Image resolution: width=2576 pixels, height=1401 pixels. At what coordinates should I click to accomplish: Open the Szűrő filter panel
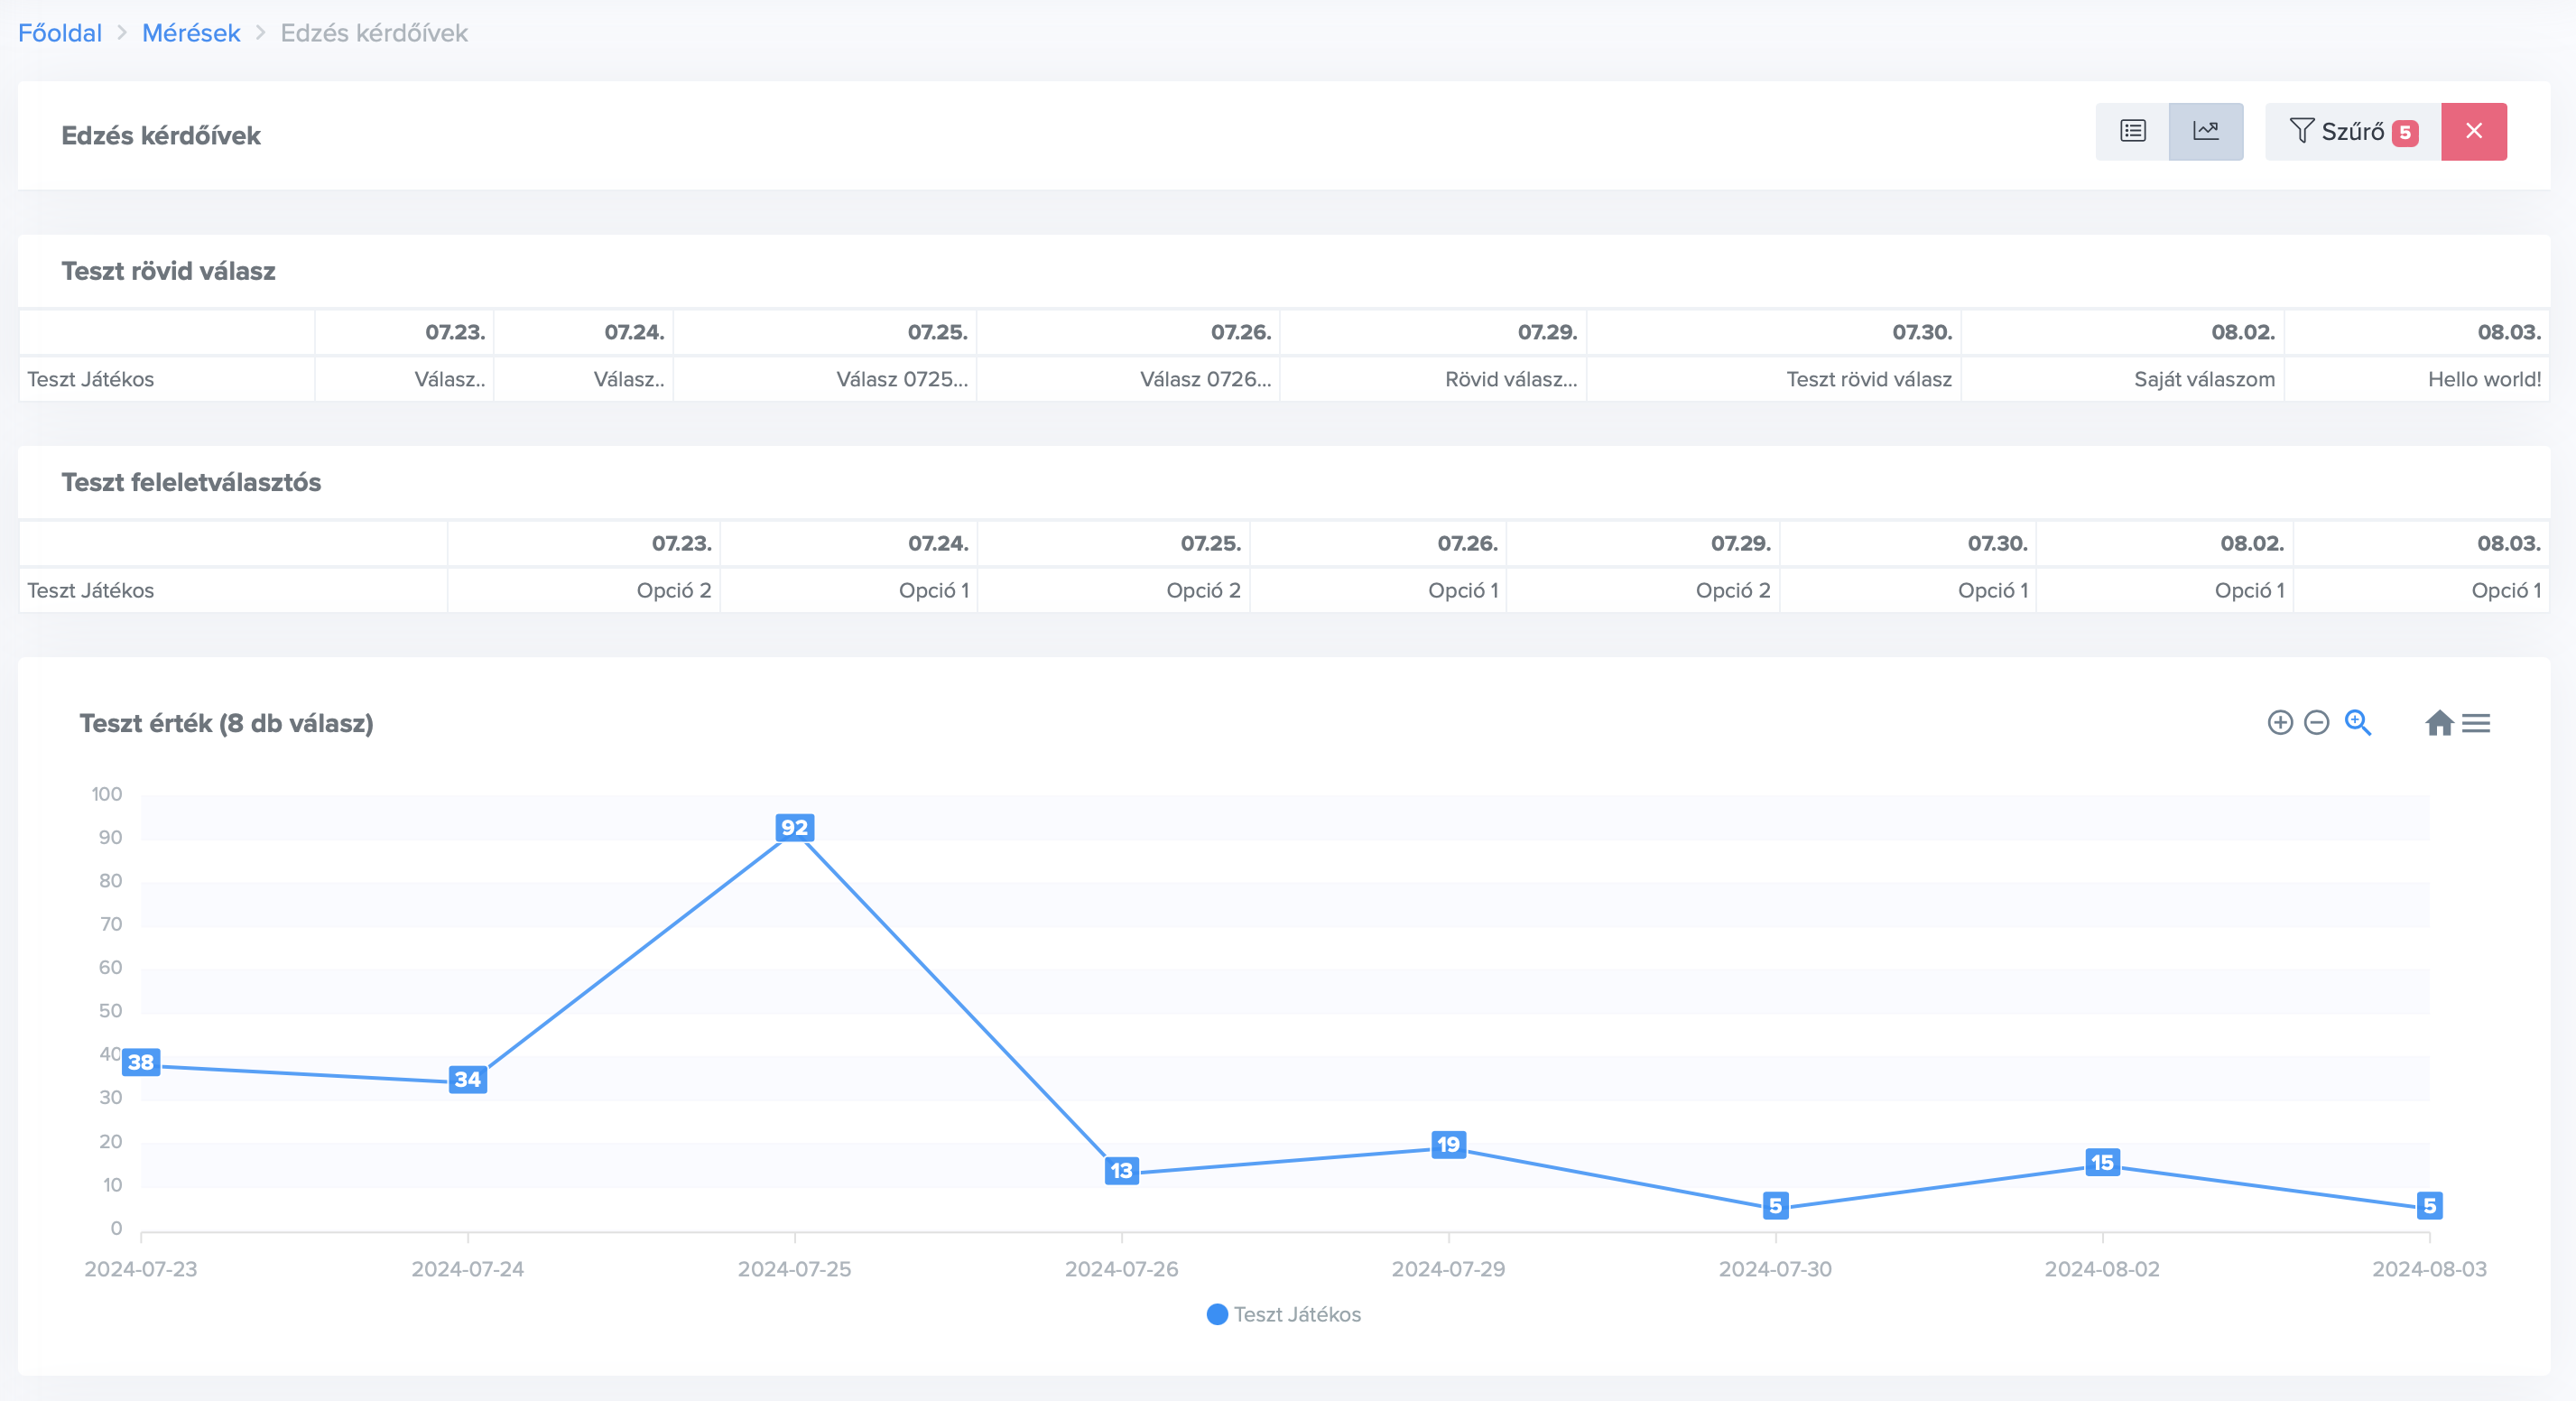click(2351, 131)
